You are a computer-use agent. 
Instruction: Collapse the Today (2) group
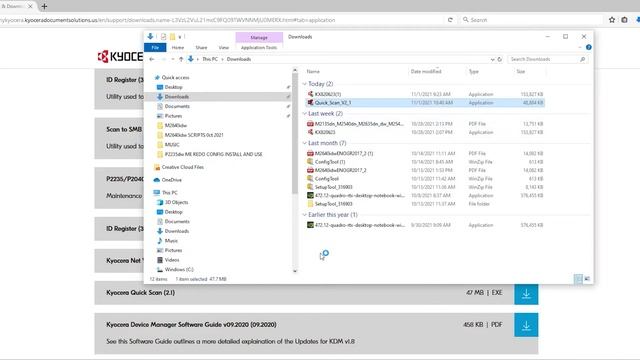304,84
